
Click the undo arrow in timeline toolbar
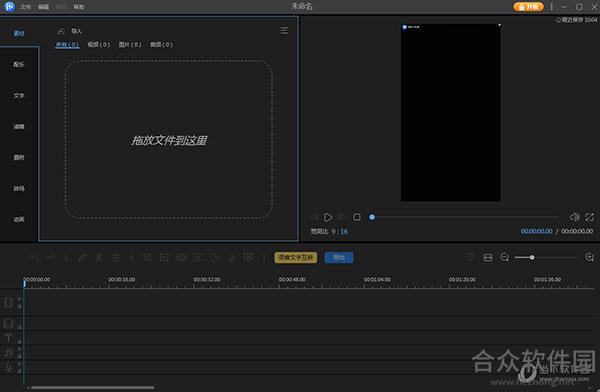pos(34,258)
